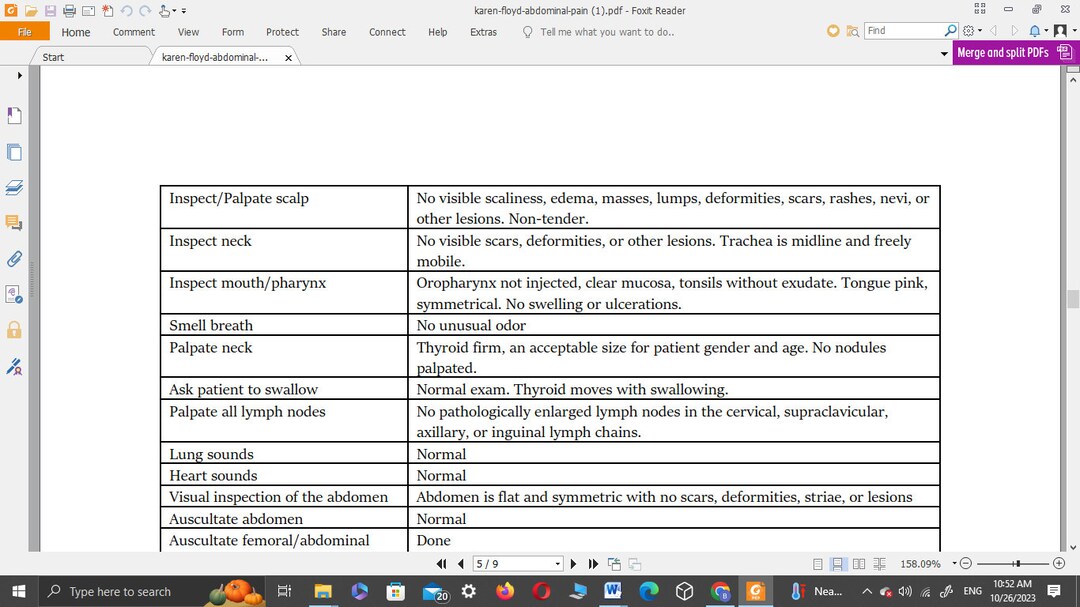Redo the last action
The width and height of the screenshot is (1080, 607).
pyautogui.click(x=145, y=10)
